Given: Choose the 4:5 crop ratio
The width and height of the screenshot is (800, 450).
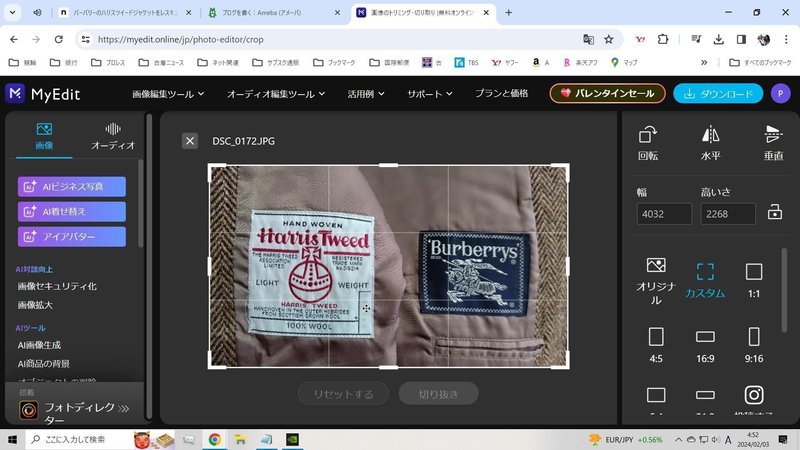Looking at the screenshot, I should click(x=656, y=345).
